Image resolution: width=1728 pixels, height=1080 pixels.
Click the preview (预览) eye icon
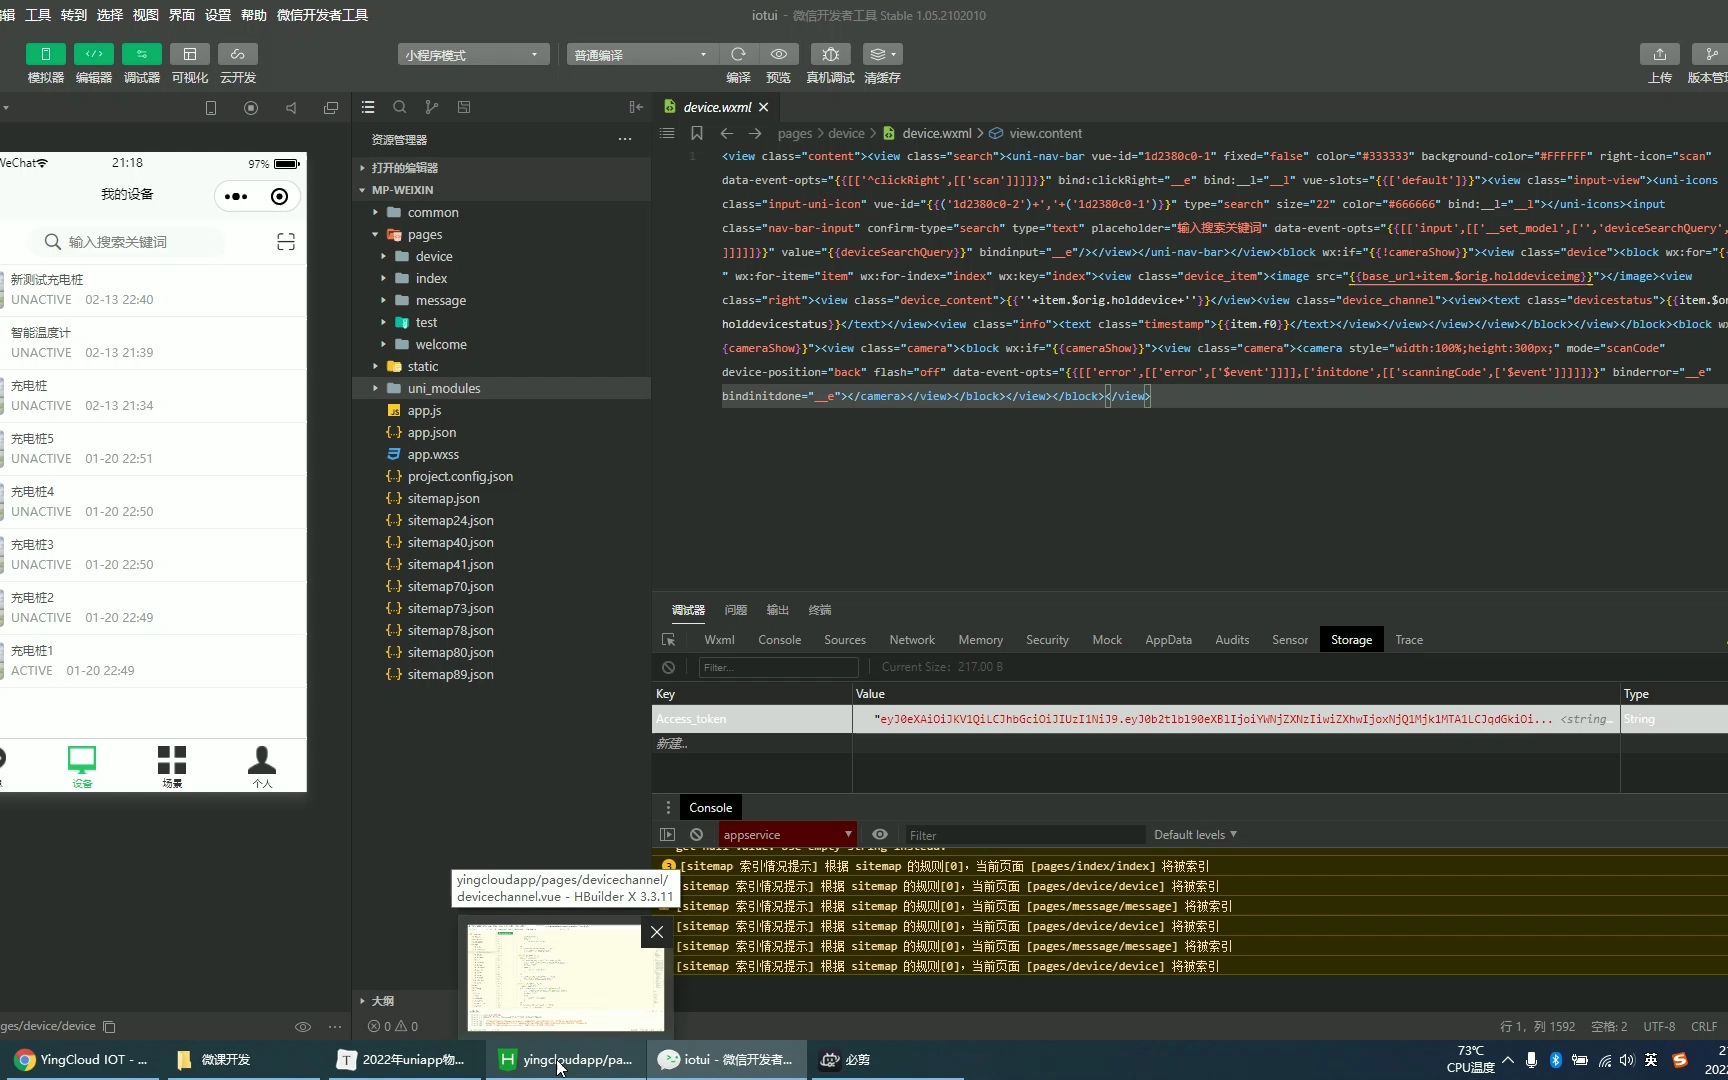pyautogui.click(x=779, y=54)
